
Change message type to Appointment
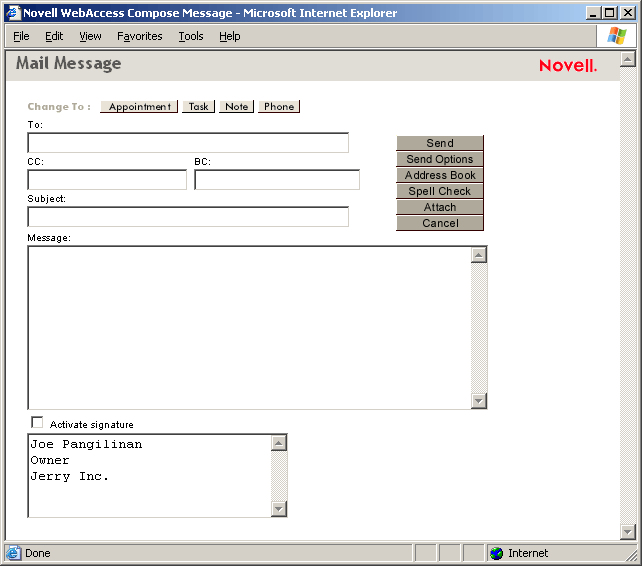[x=139, y=106]
